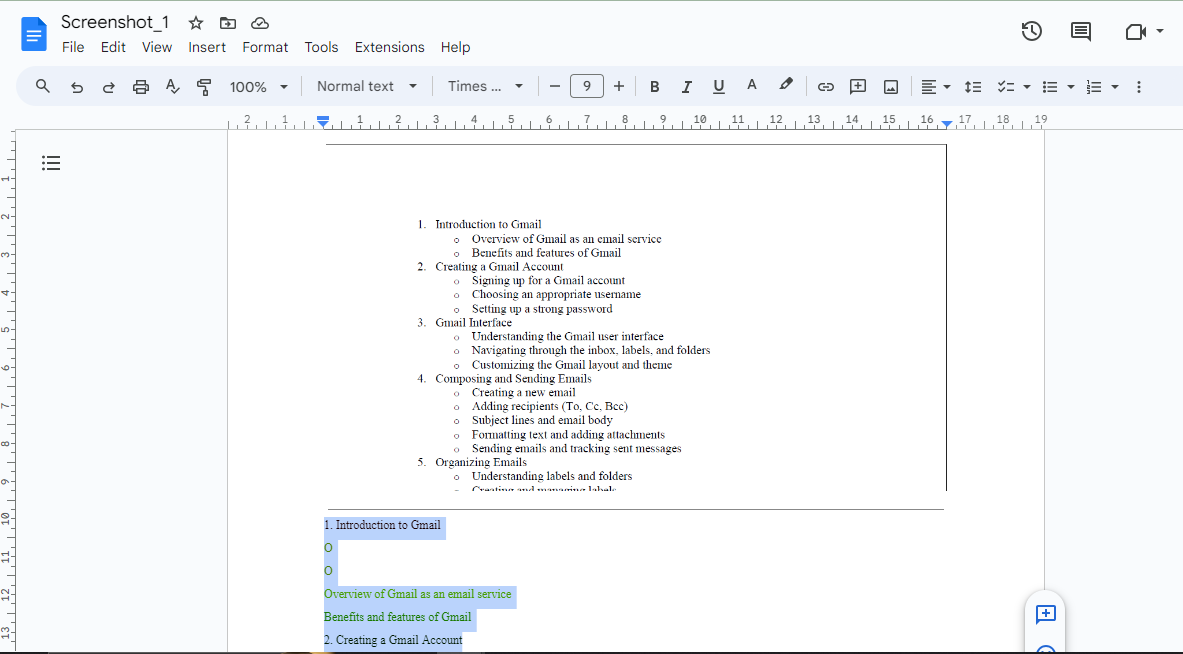Open the File menu
Viewport: 1183px width, 654px height.
click(72, 47)
